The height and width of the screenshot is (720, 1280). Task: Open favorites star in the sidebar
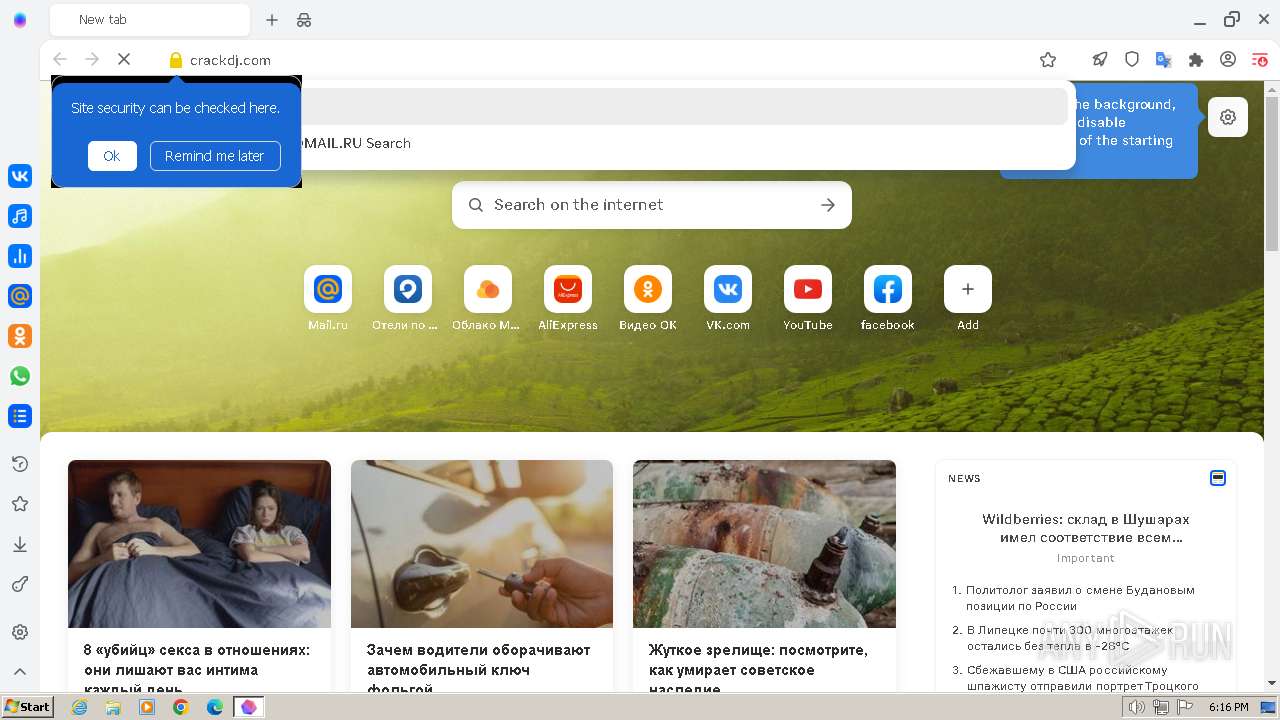(20, 504)
